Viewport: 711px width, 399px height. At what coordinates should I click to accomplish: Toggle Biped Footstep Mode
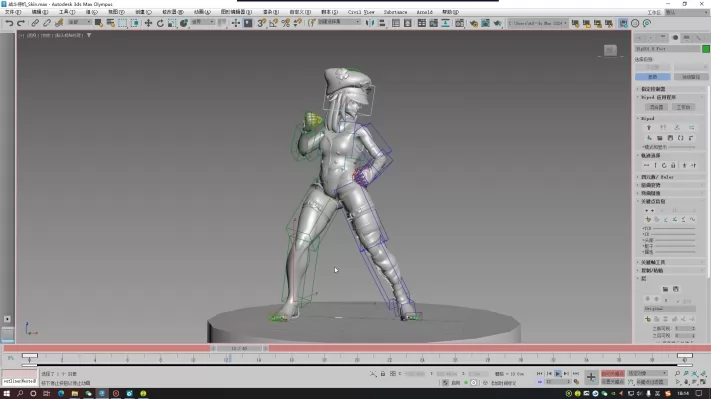[663, 128]
